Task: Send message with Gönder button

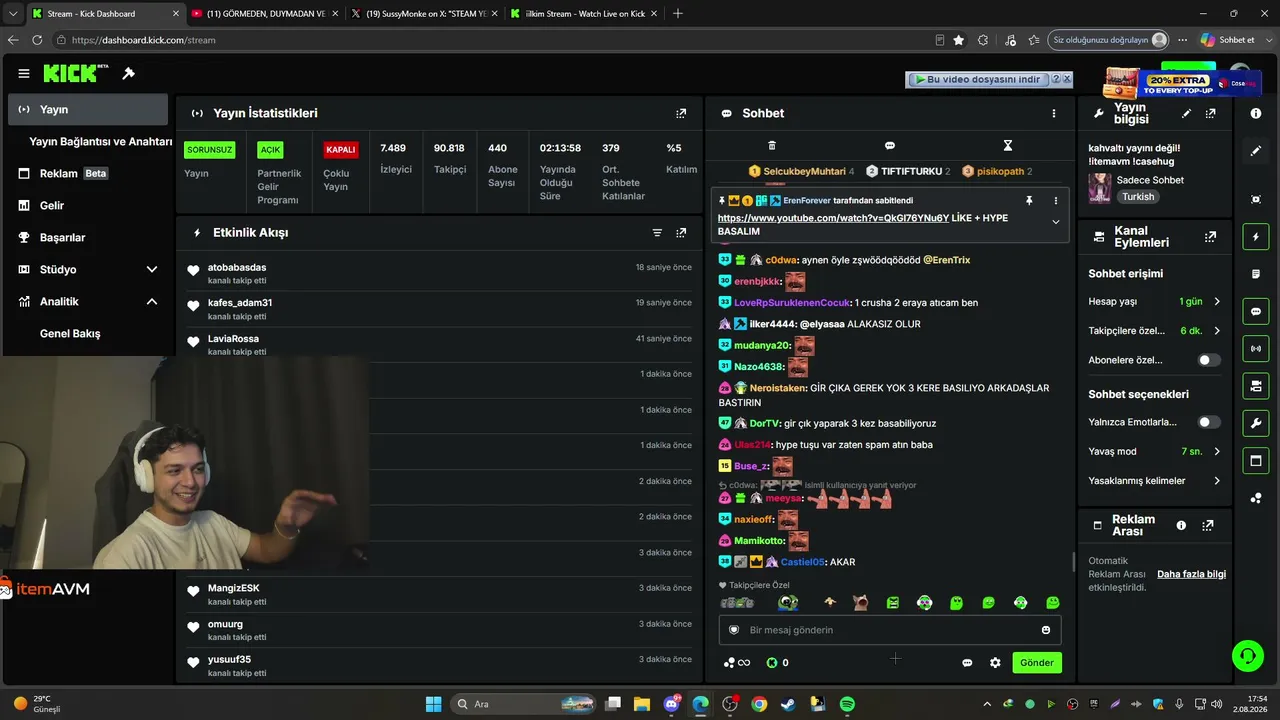Action: 1036,662
